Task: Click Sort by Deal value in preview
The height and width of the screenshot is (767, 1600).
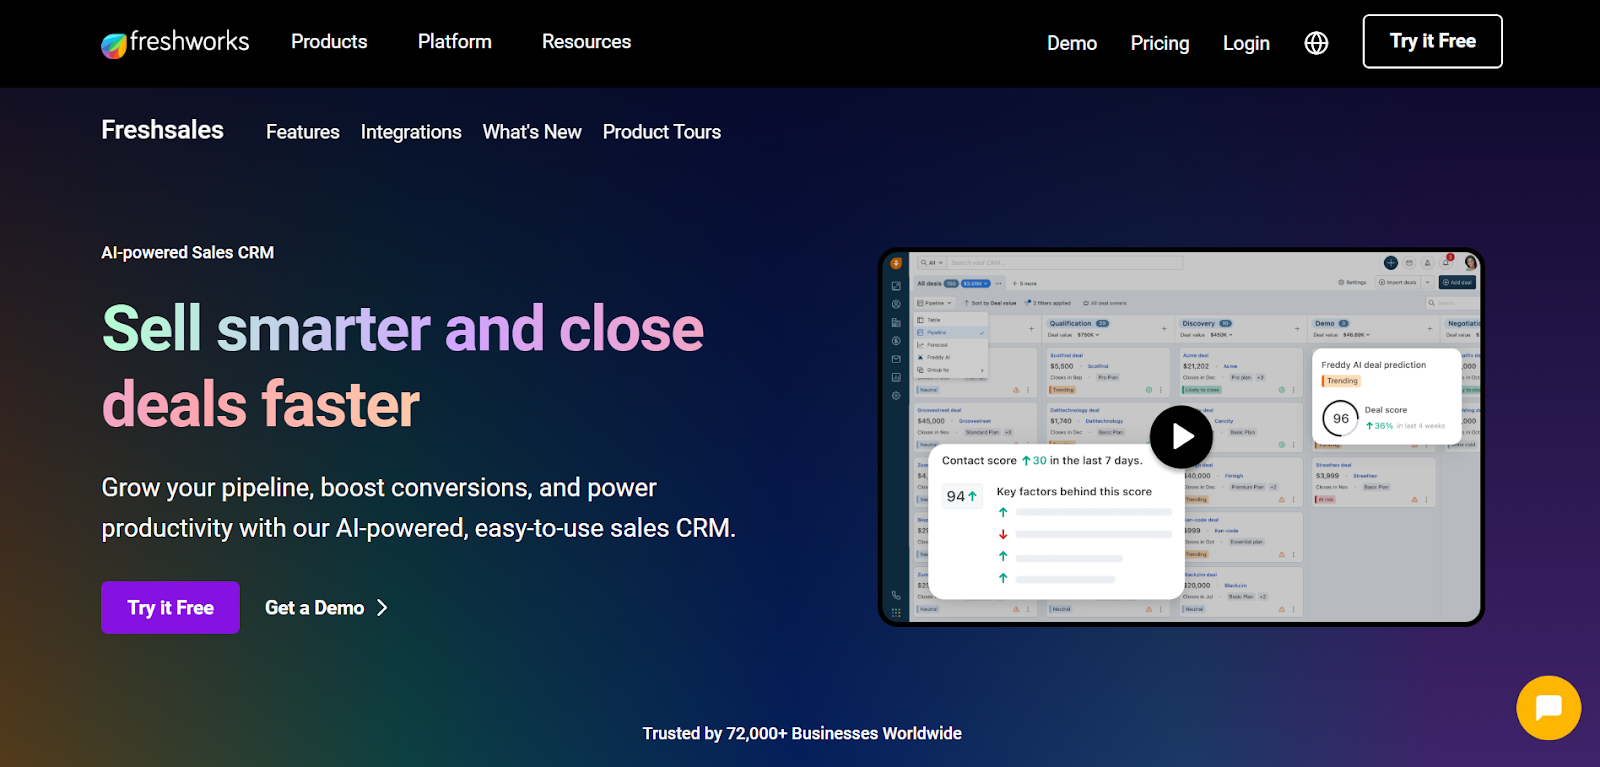Action: (x=990, y=303)
